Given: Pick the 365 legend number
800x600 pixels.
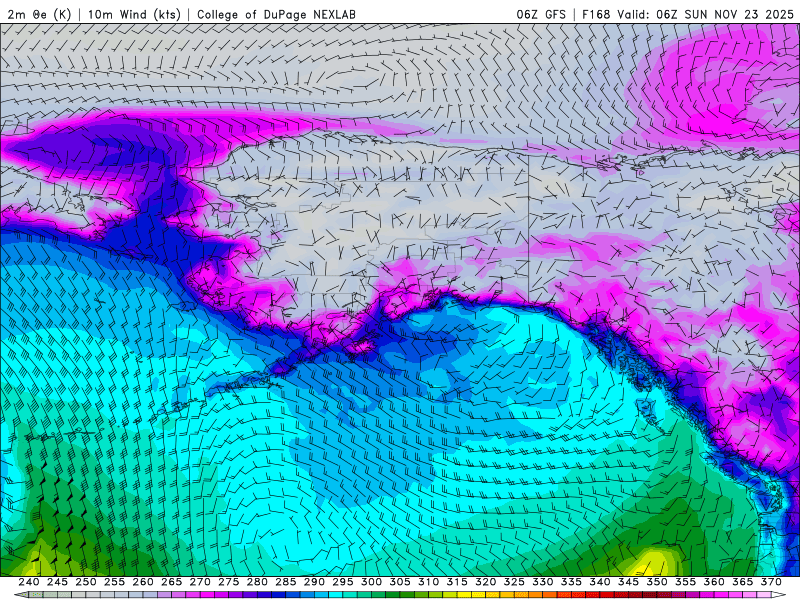Looking at the screenshot, I should pos(743,582).
